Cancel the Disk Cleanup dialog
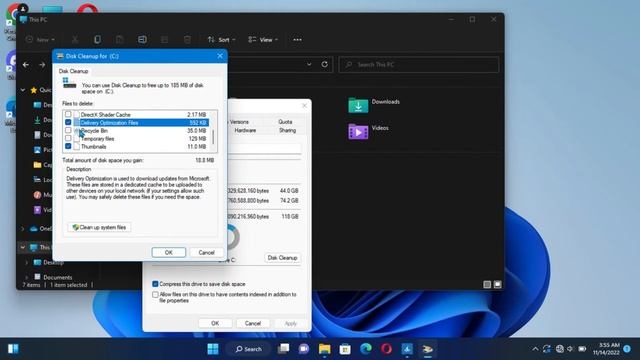The width and height of the screenshot is (640, 360). coord(207,253)
